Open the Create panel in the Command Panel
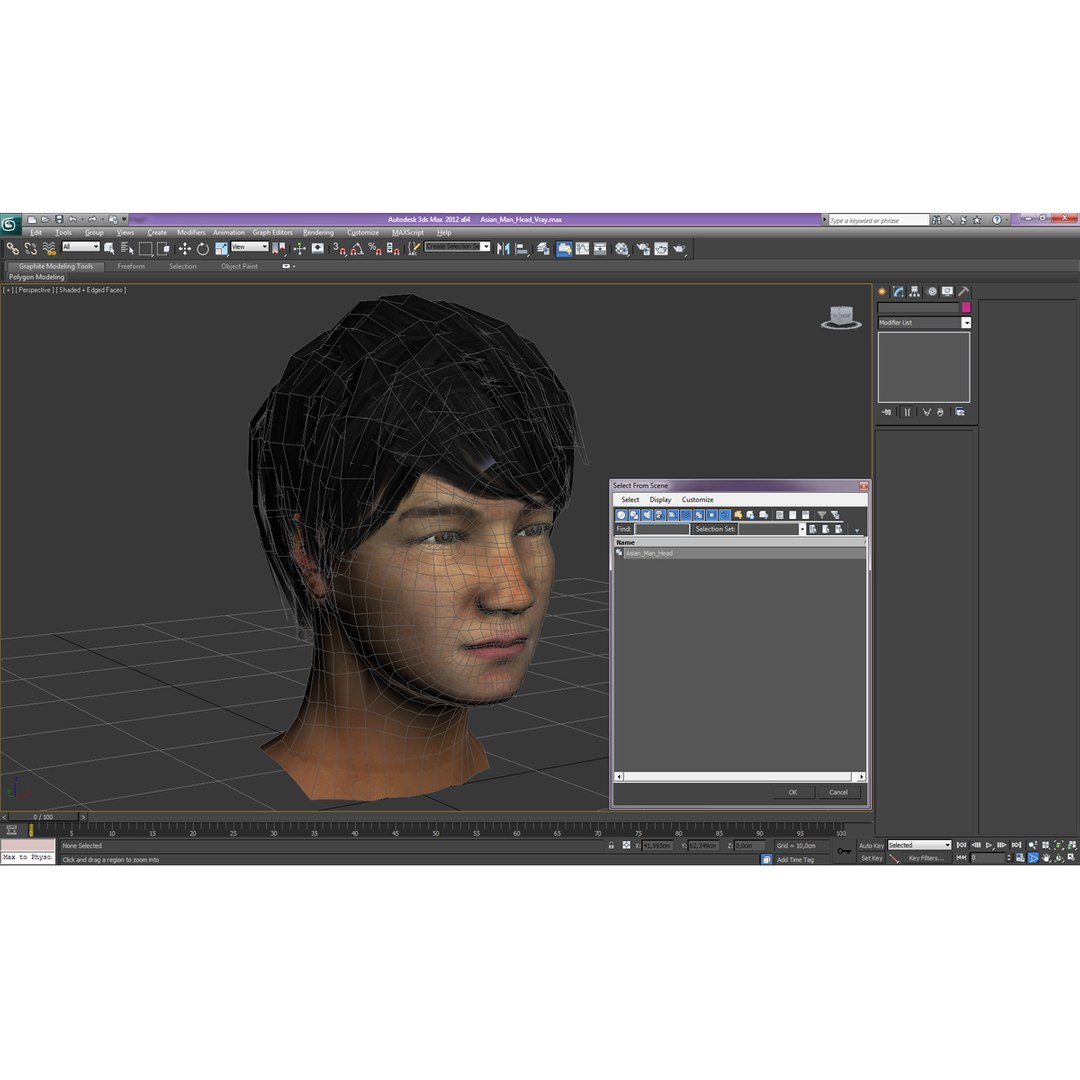Image resolution: width=1080 pixels, height=1080 pixels. (882, 291)
